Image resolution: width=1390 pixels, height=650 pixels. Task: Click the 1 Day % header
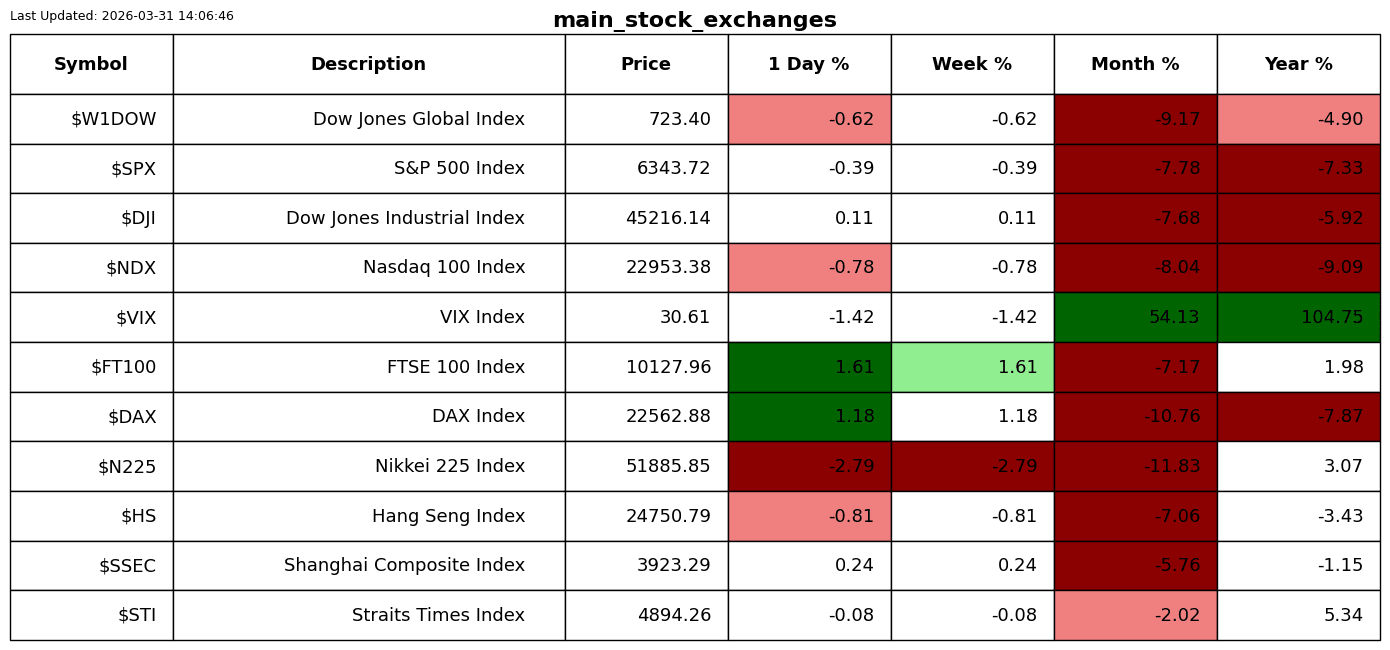pyautogui.click(x=809, y=64)
